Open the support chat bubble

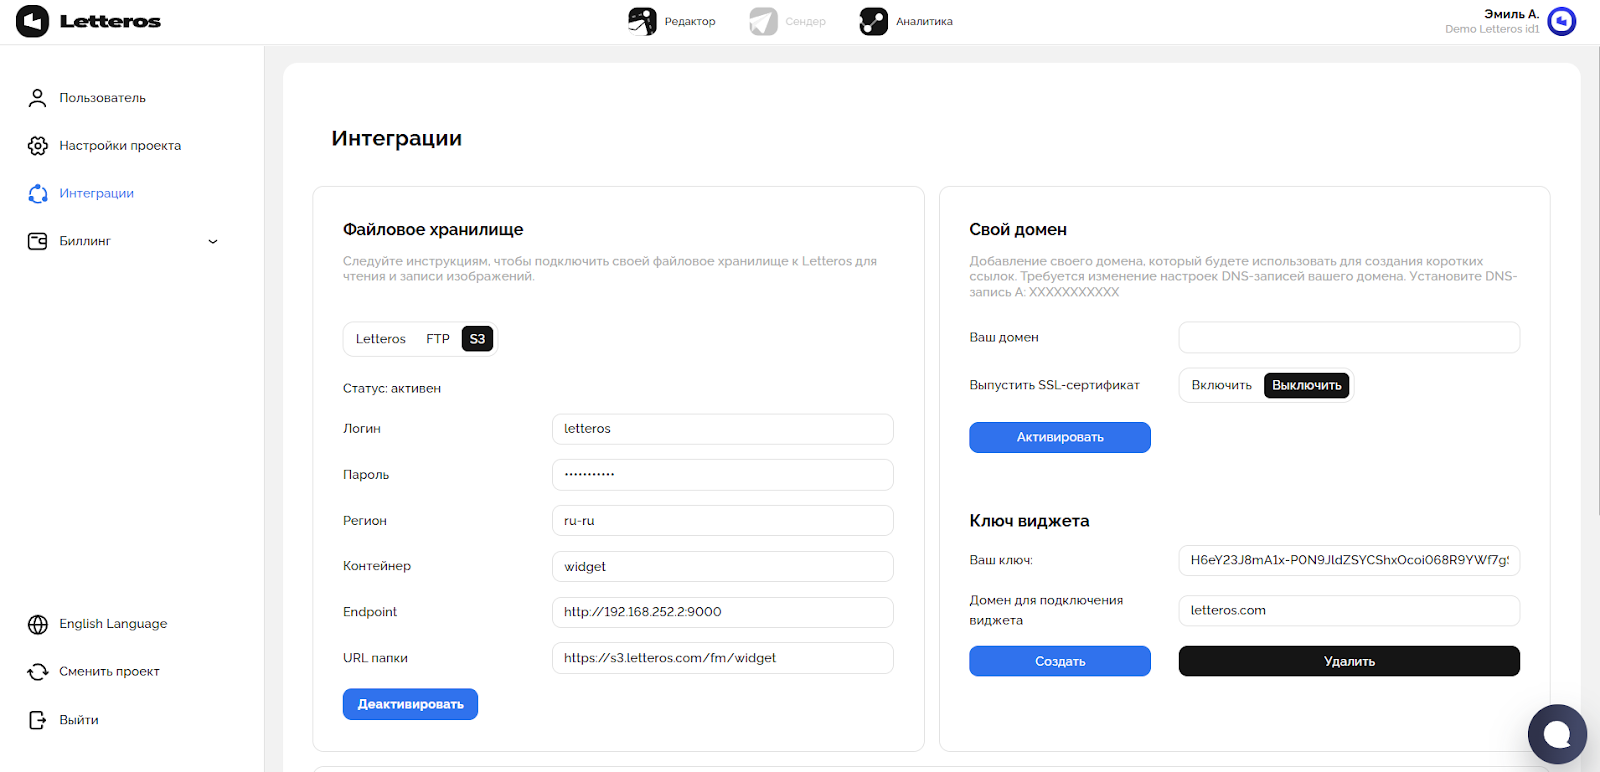[1557, 735]
